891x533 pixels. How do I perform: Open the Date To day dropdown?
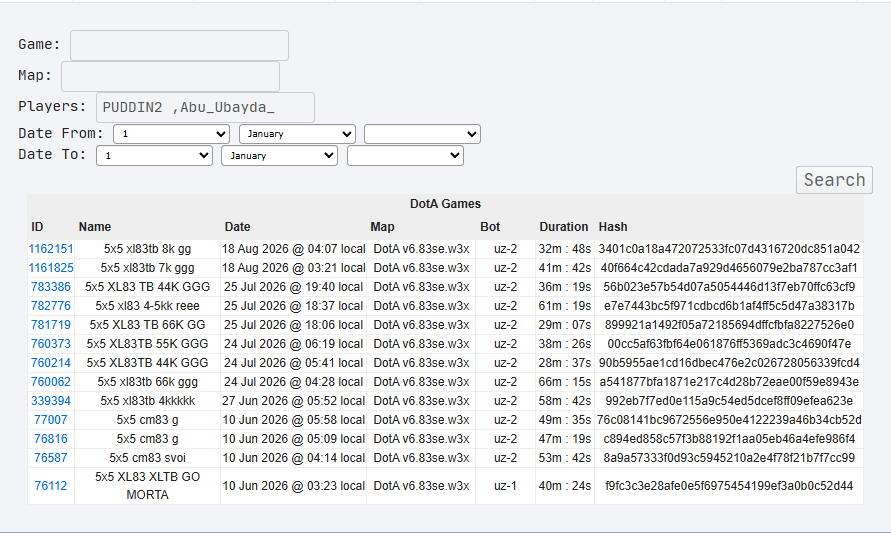pyautogui.click(x=154, y=156)
